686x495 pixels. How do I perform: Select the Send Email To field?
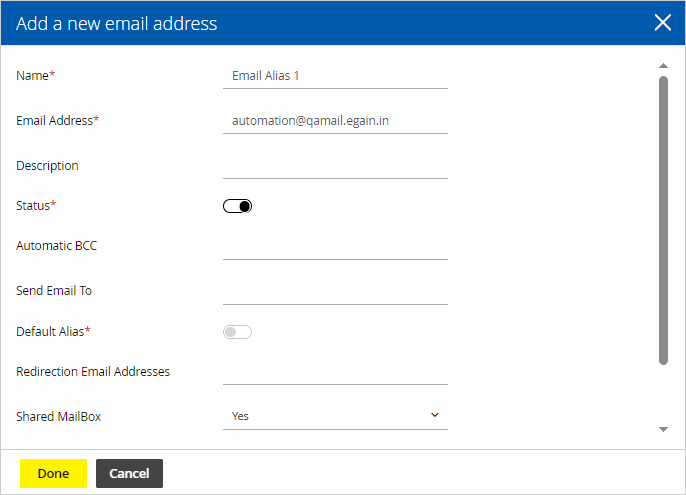pyautogui.click(x=335, y=292)
